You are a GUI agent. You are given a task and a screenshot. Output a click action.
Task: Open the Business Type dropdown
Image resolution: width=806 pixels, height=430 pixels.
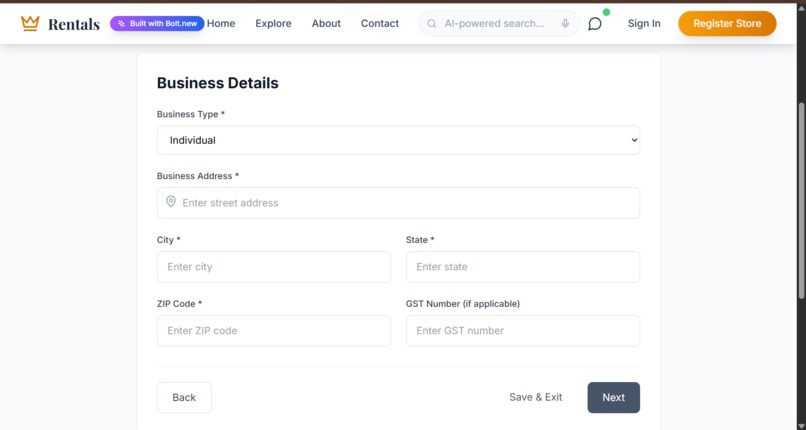tap(398, 140)
